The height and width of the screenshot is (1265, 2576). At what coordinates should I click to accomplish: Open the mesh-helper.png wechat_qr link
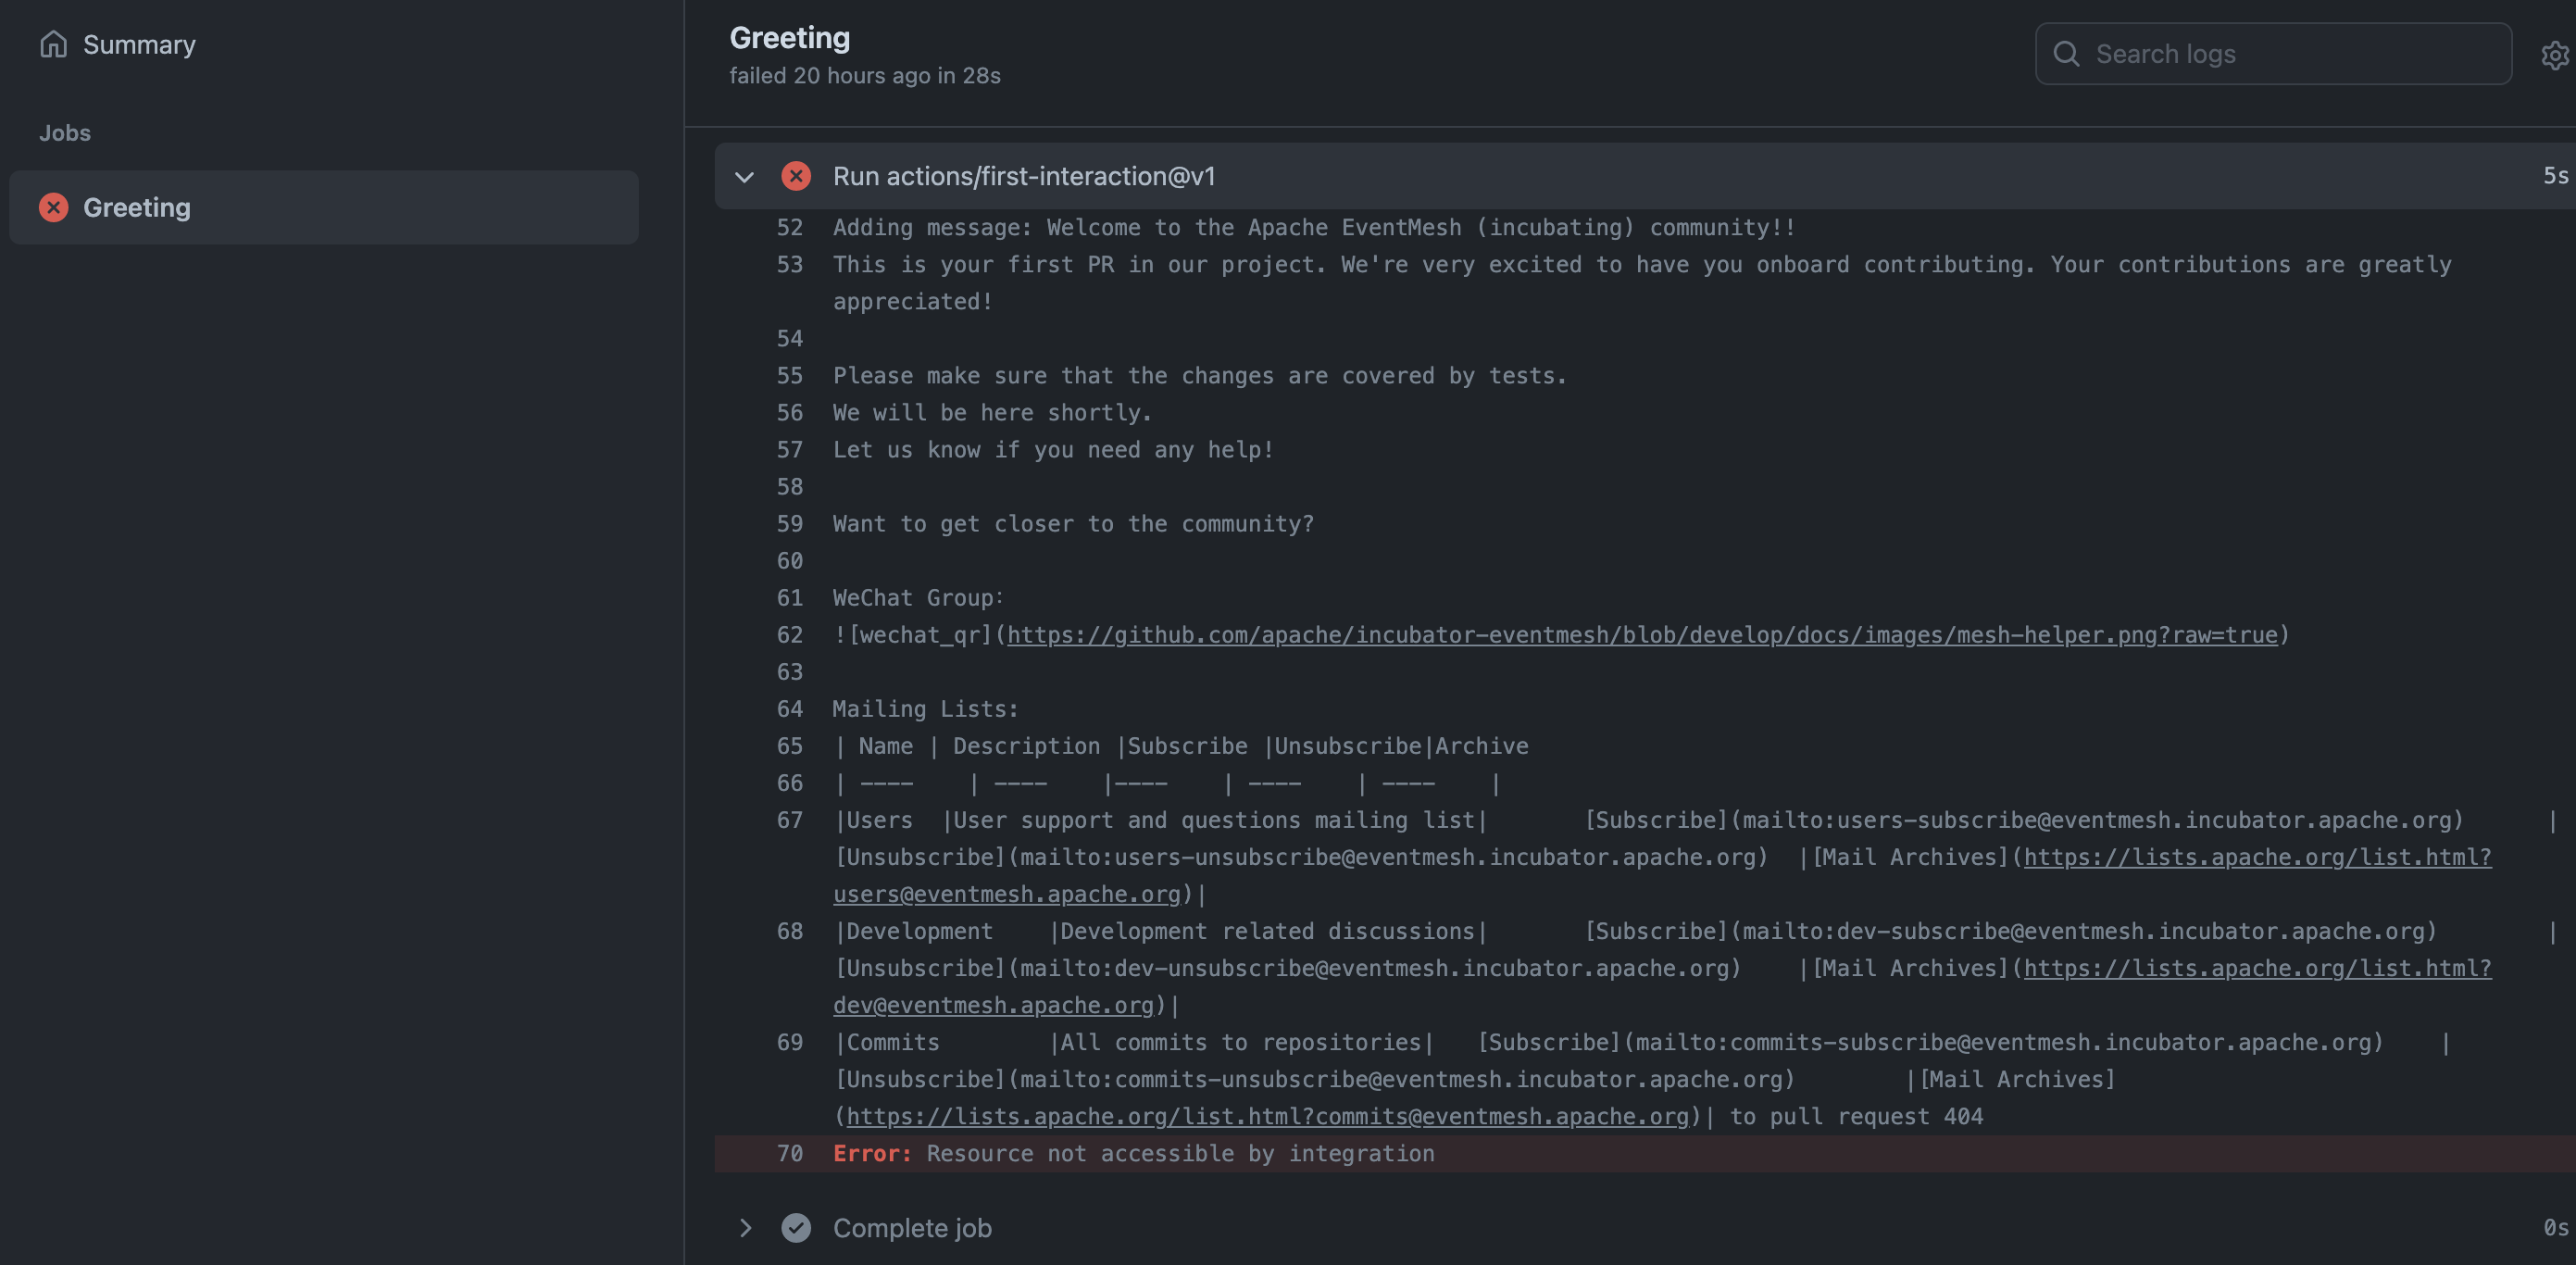click(x=1641, y=635)
